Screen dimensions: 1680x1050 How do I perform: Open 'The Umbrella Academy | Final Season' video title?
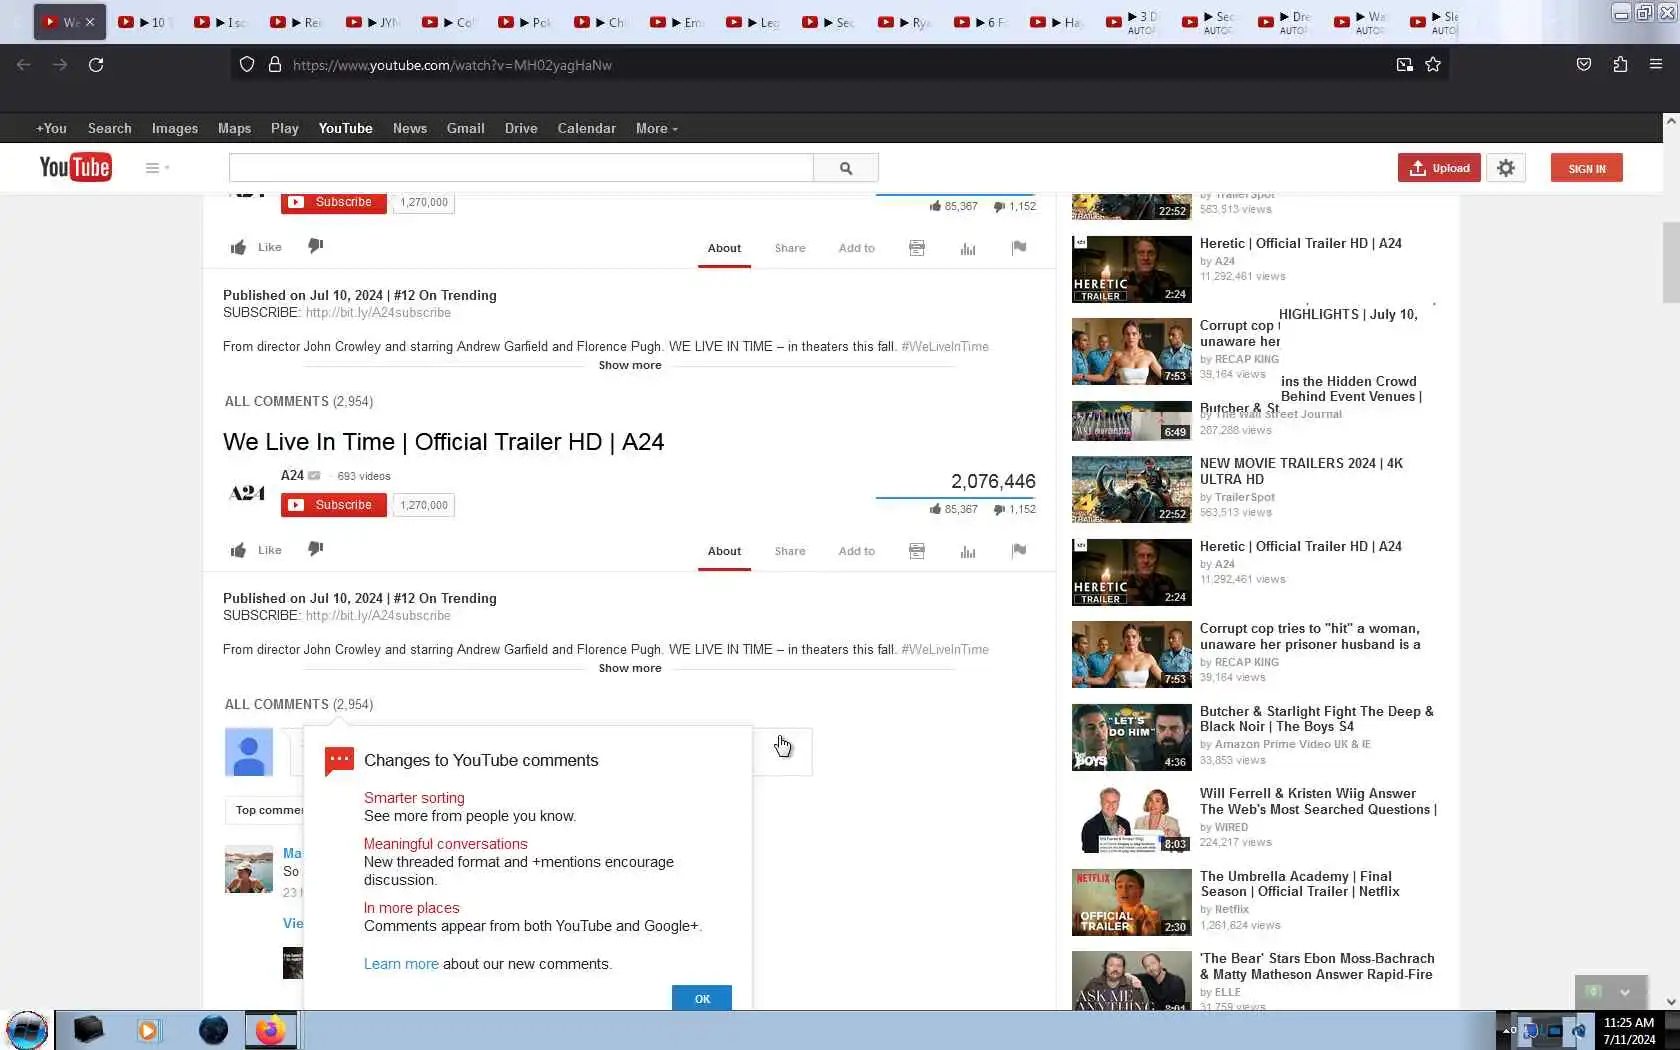point(1300,884)
